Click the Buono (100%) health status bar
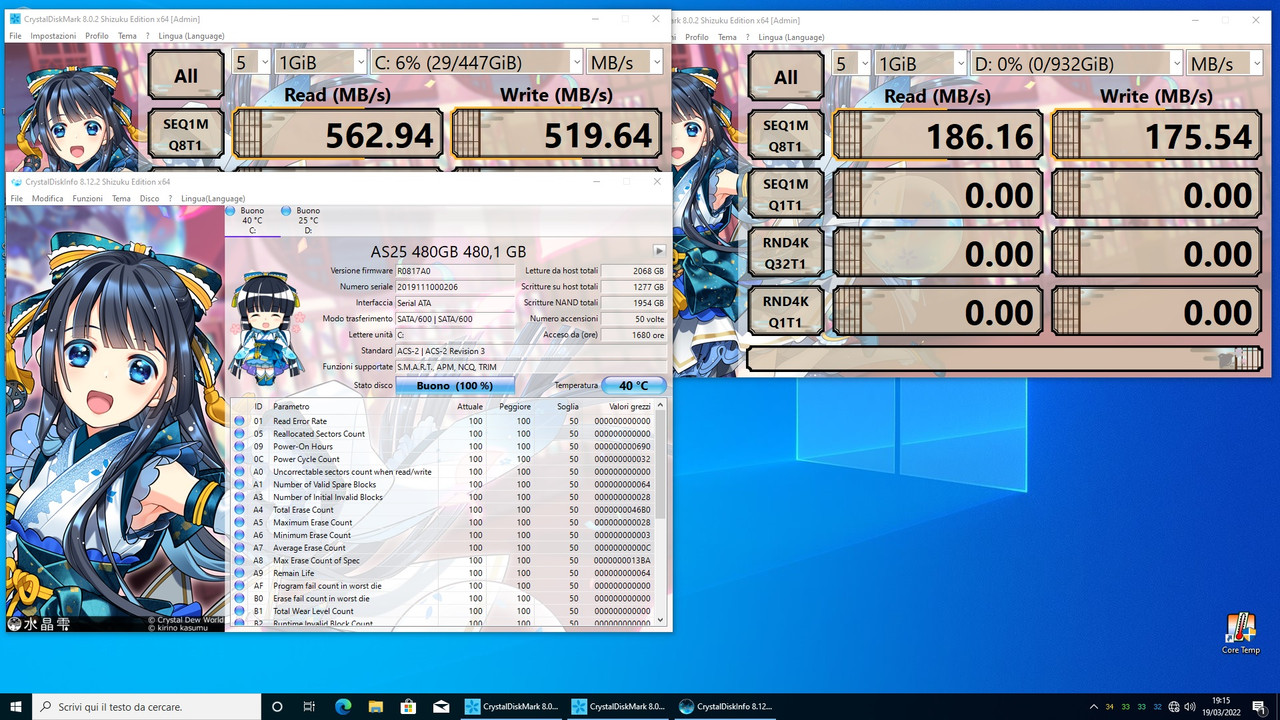Viewport: 1280px width, 720px height. coord(453,385)
